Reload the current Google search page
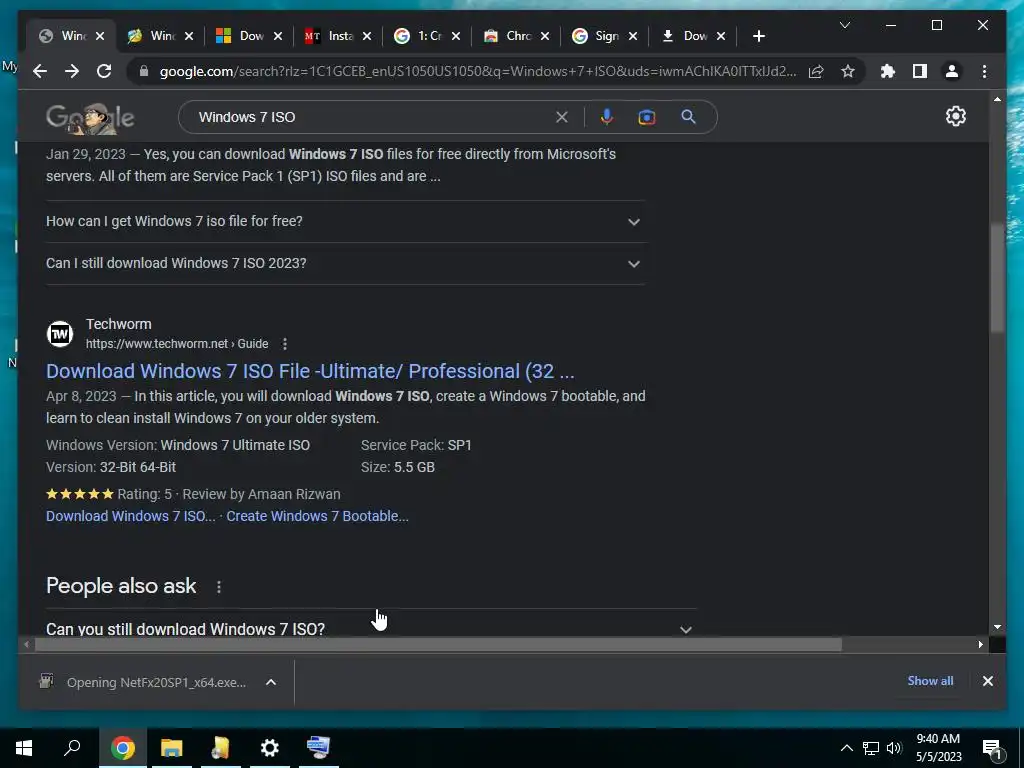This screenshot has width=1024, height=768. [x=104, y=71]
